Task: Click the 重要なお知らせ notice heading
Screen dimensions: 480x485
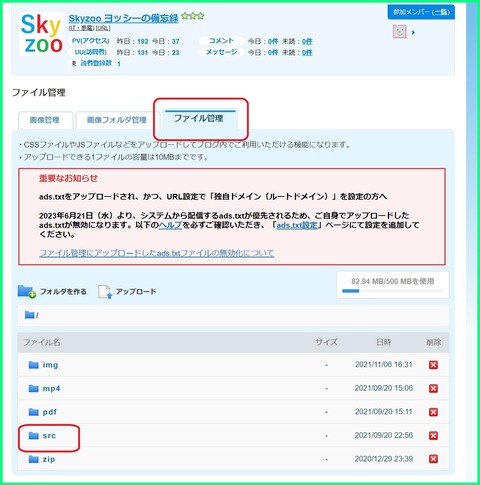Action: 68,178
